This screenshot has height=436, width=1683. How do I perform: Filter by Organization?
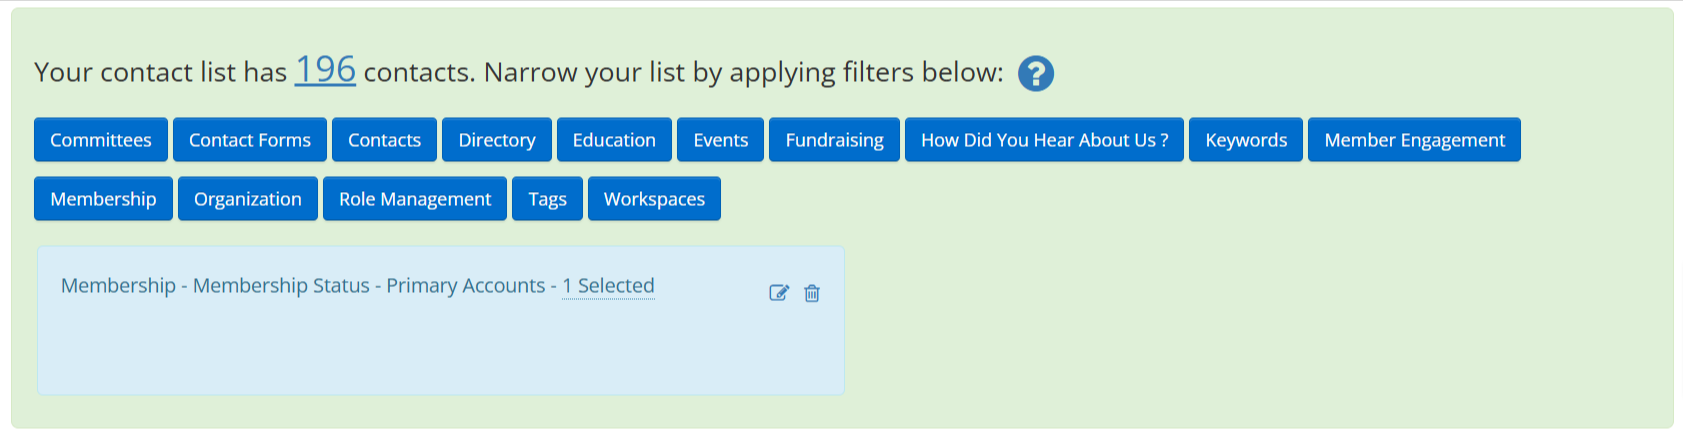tap(248, 199)
